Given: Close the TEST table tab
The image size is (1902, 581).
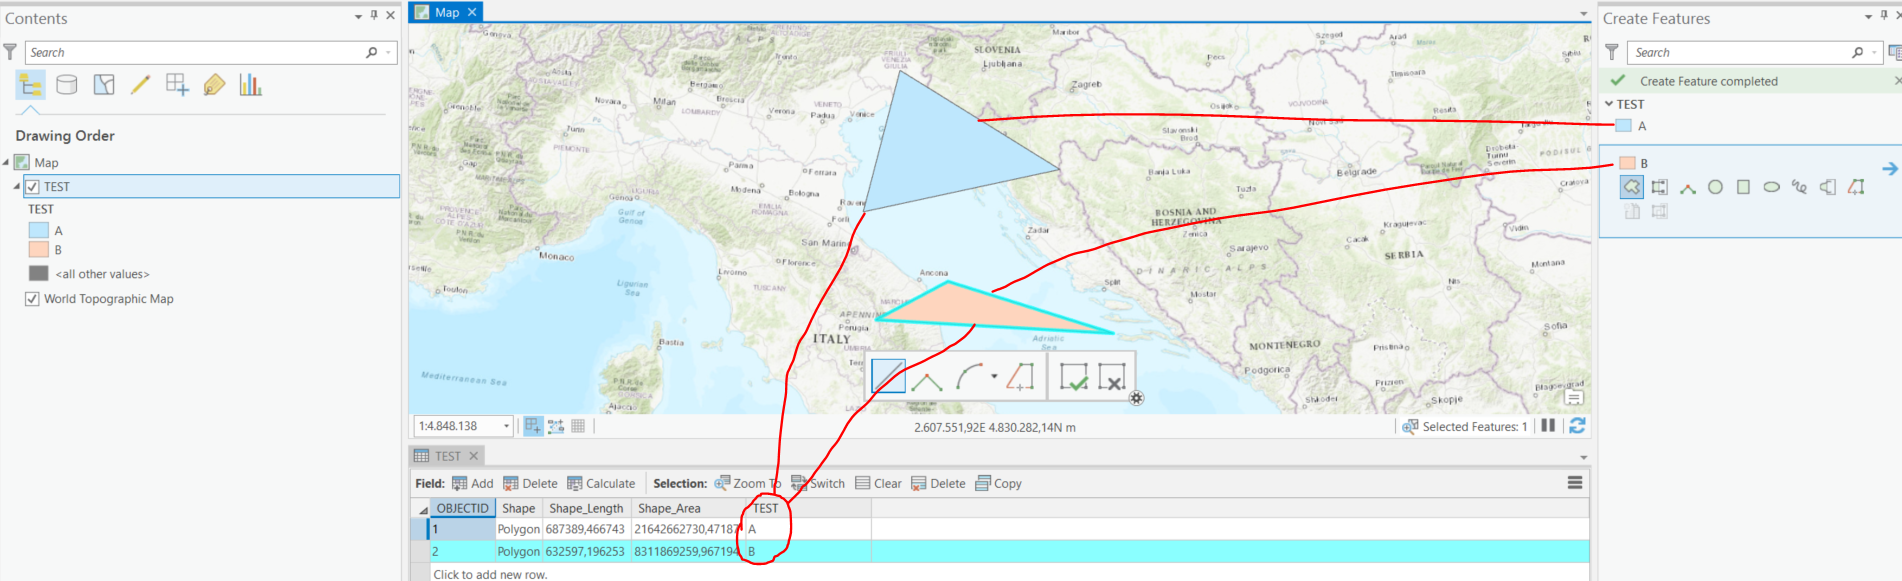Looking at the screenshot, I should (x=474, y=456).
